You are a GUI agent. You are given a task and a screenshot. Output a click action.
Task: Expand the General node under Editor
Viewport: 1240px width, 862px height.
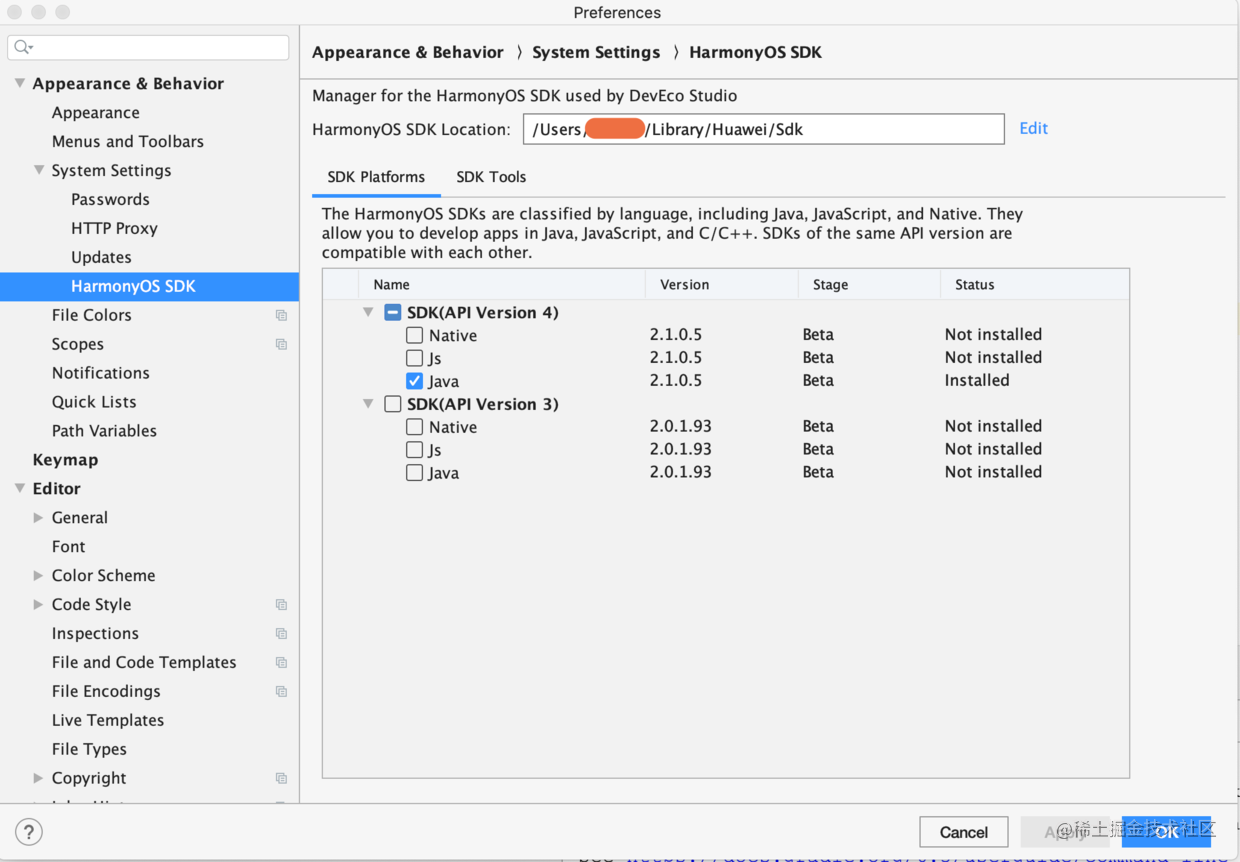point(39,518)
